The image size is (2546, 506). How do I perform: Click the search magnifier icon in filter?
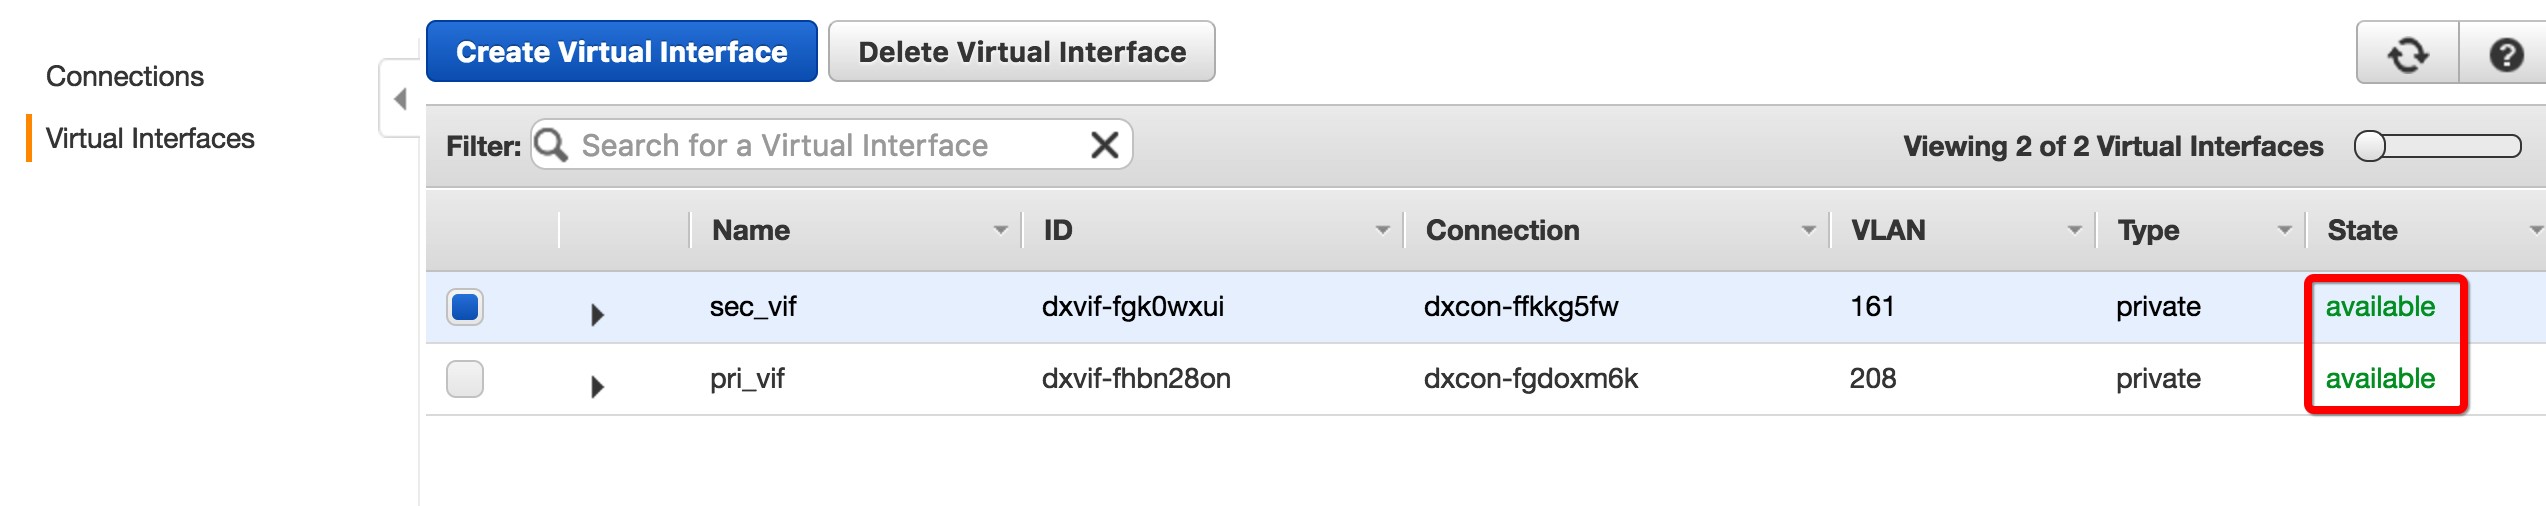point(551,145)
